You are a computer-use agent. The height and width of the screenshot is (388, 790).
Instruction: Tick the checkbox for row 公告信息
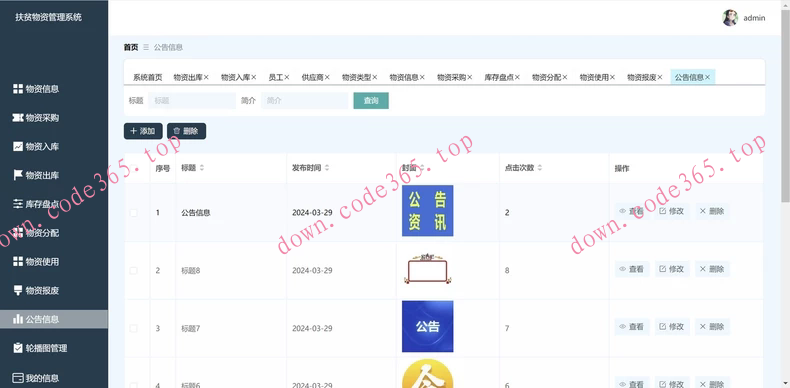(x=134, y=213)
